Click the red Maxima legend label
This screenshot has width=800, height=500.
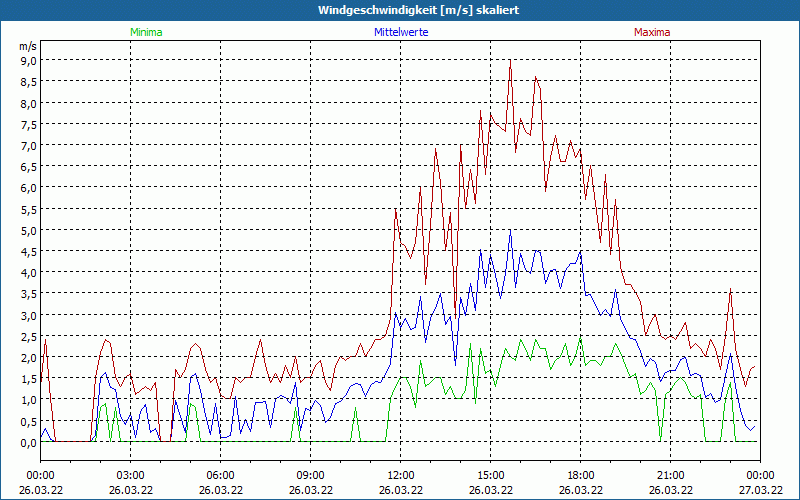point(652,32)
